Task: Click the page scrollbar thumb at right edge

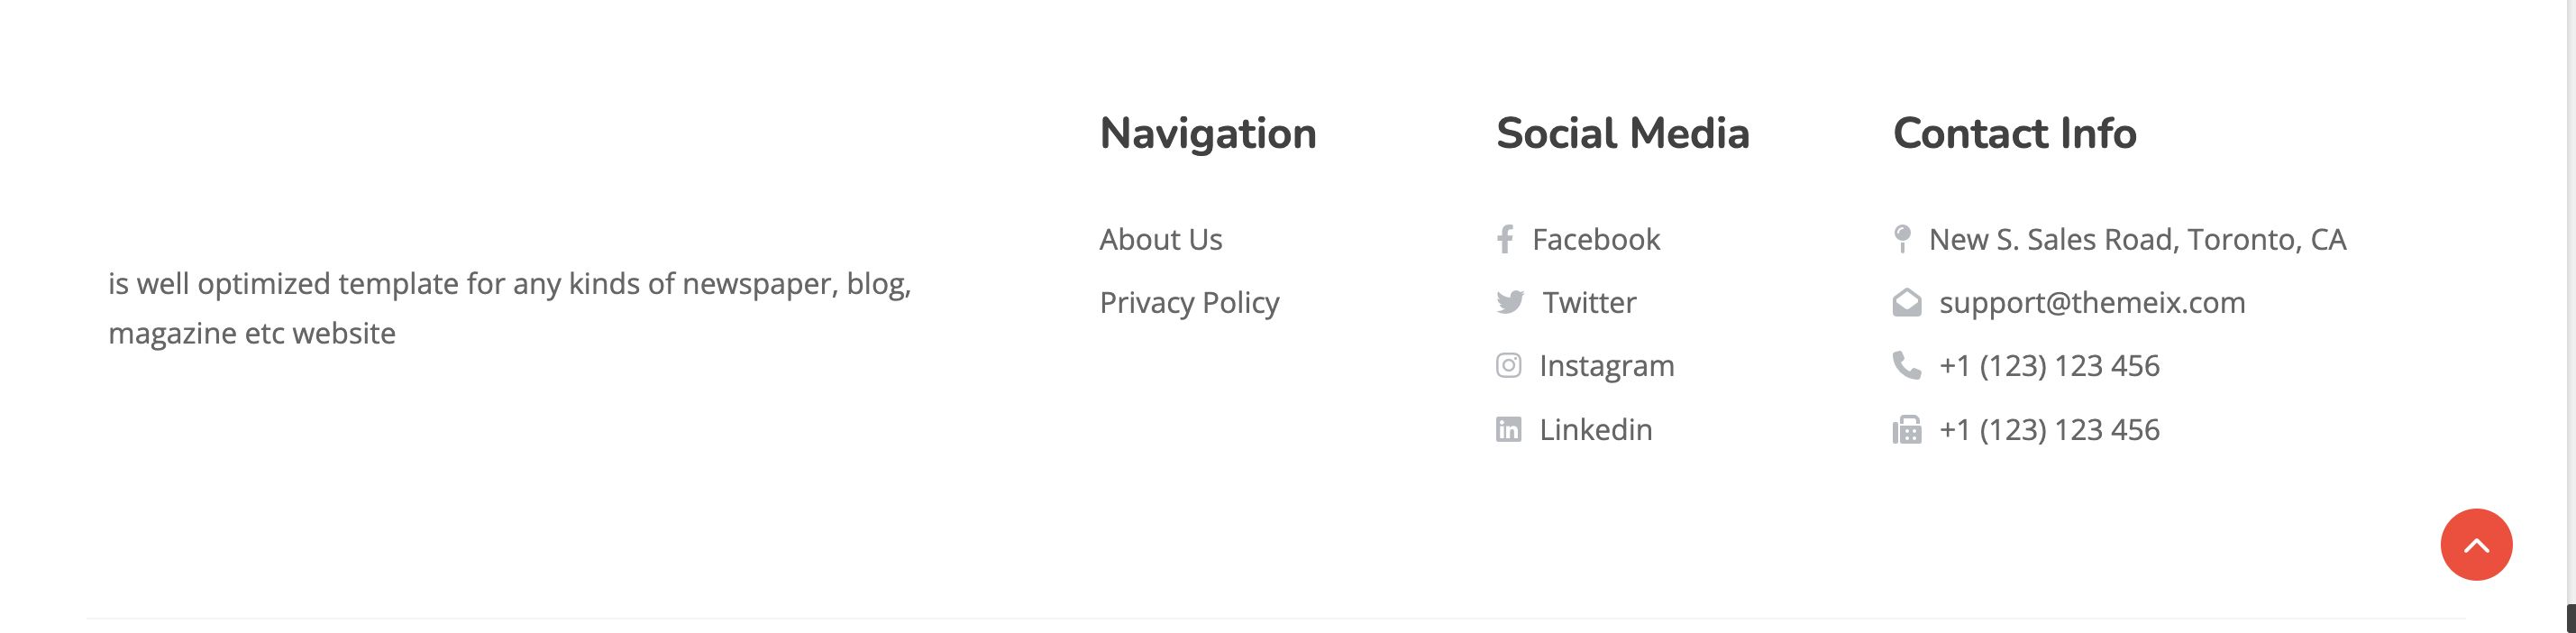Action: tap(2571, 618)
